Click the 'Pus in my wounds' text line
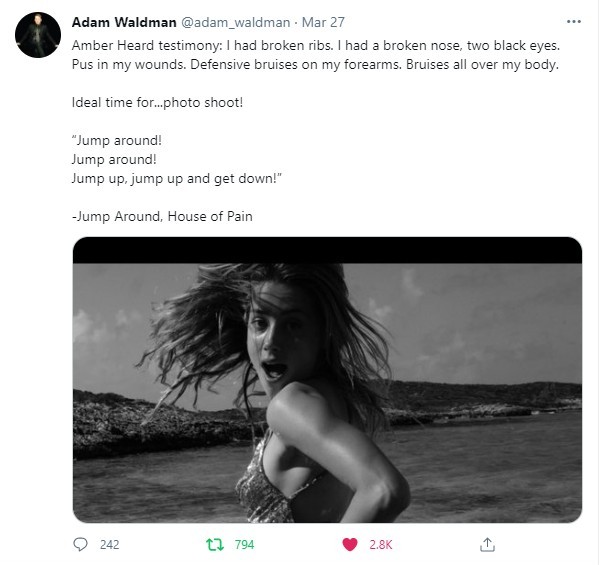 (315, 65)
